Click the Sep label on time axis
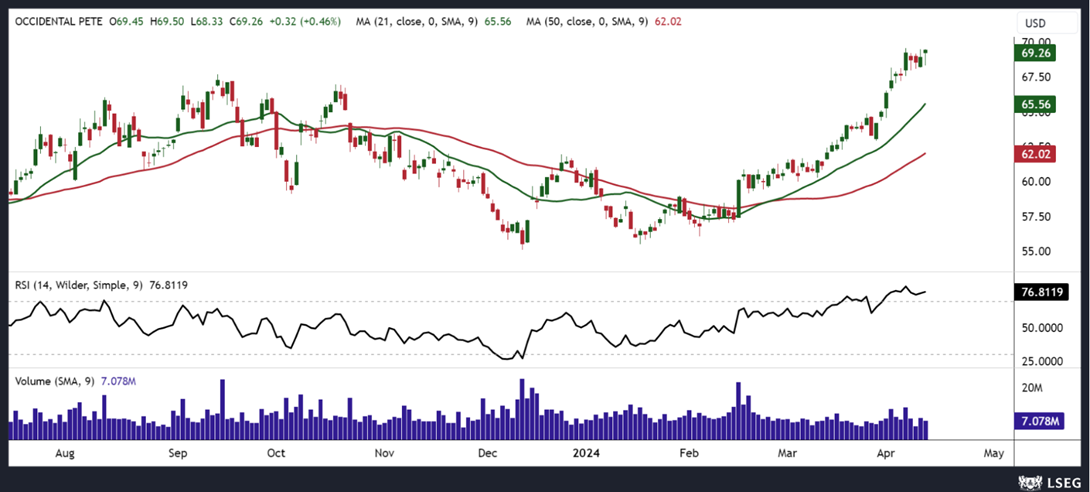The image size is (1090, 492). point(178,453)
